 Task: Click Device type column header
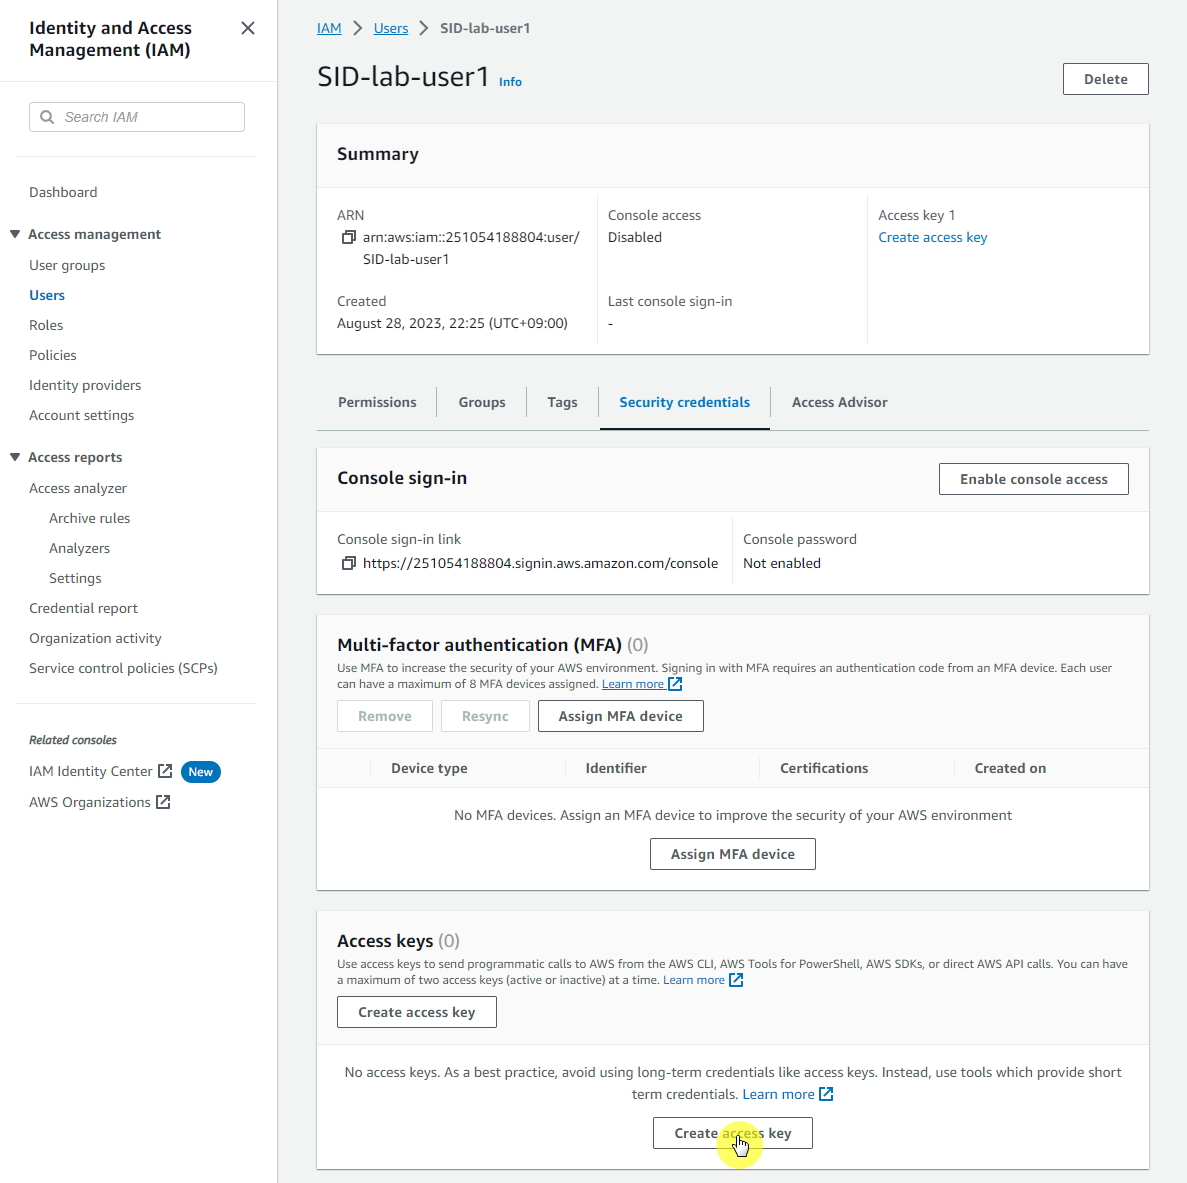point(429,768)
